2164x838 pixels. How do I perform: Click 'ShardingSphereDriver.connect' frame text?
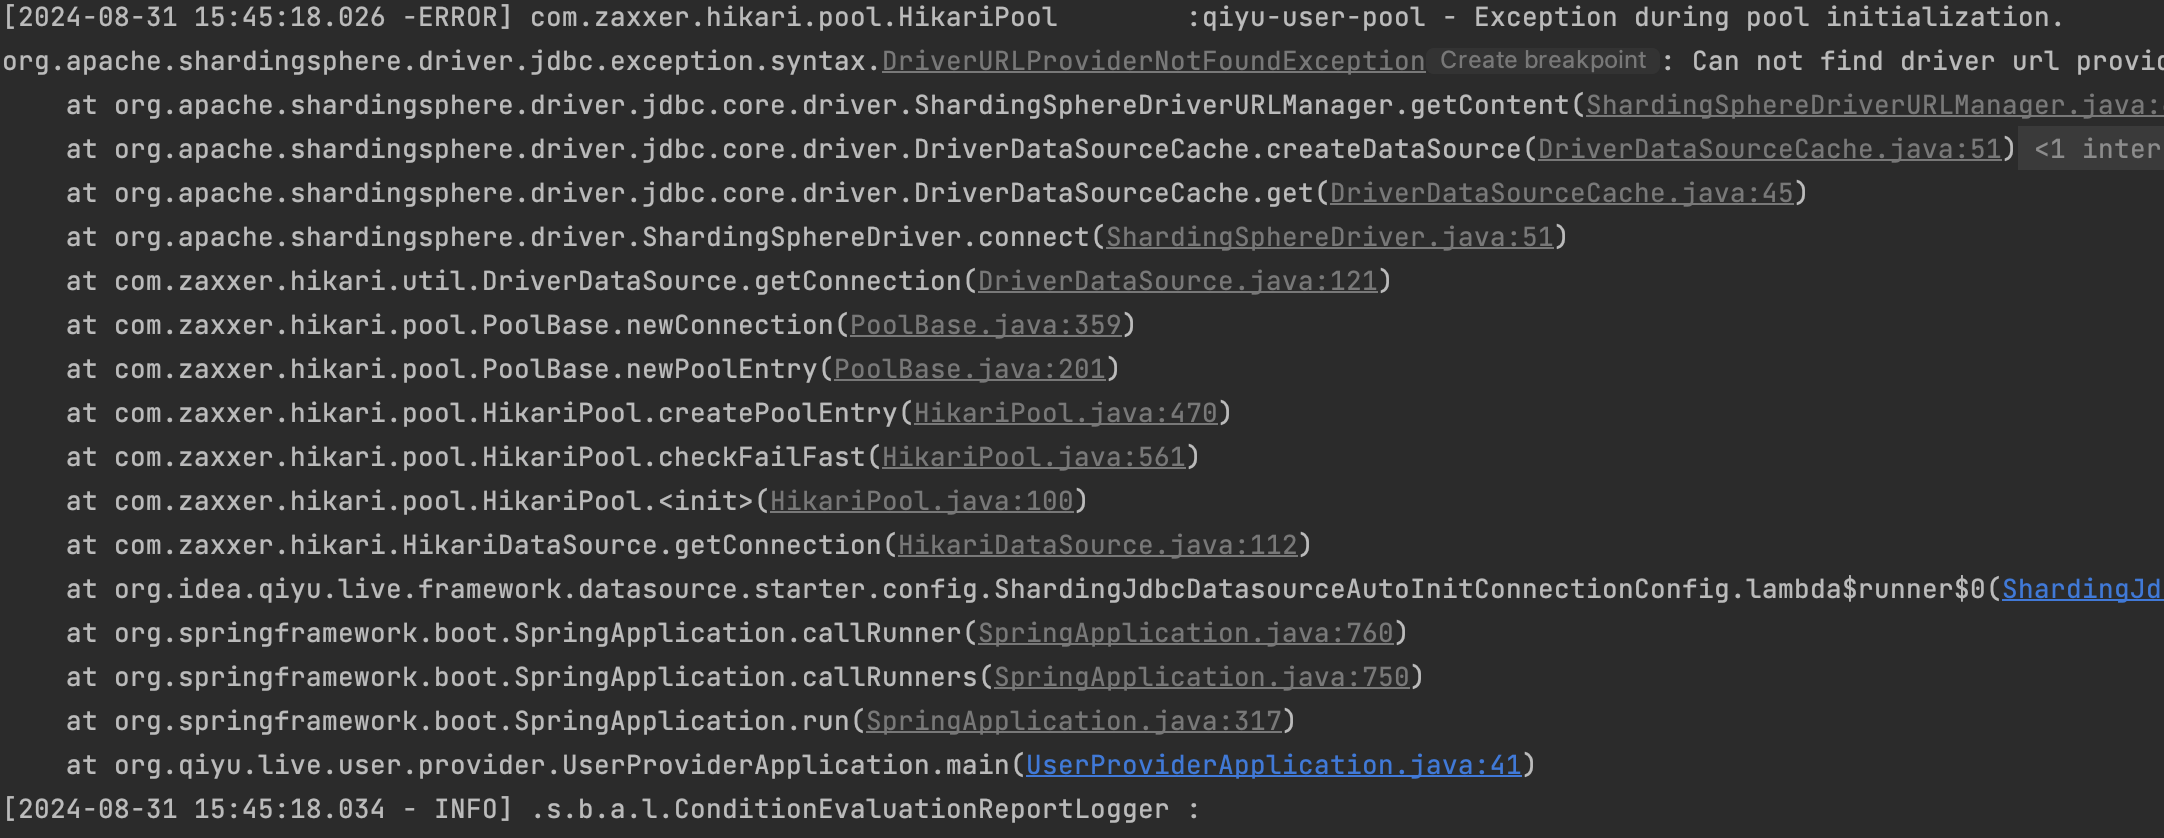pyautogui.click(x=865, y=237)
